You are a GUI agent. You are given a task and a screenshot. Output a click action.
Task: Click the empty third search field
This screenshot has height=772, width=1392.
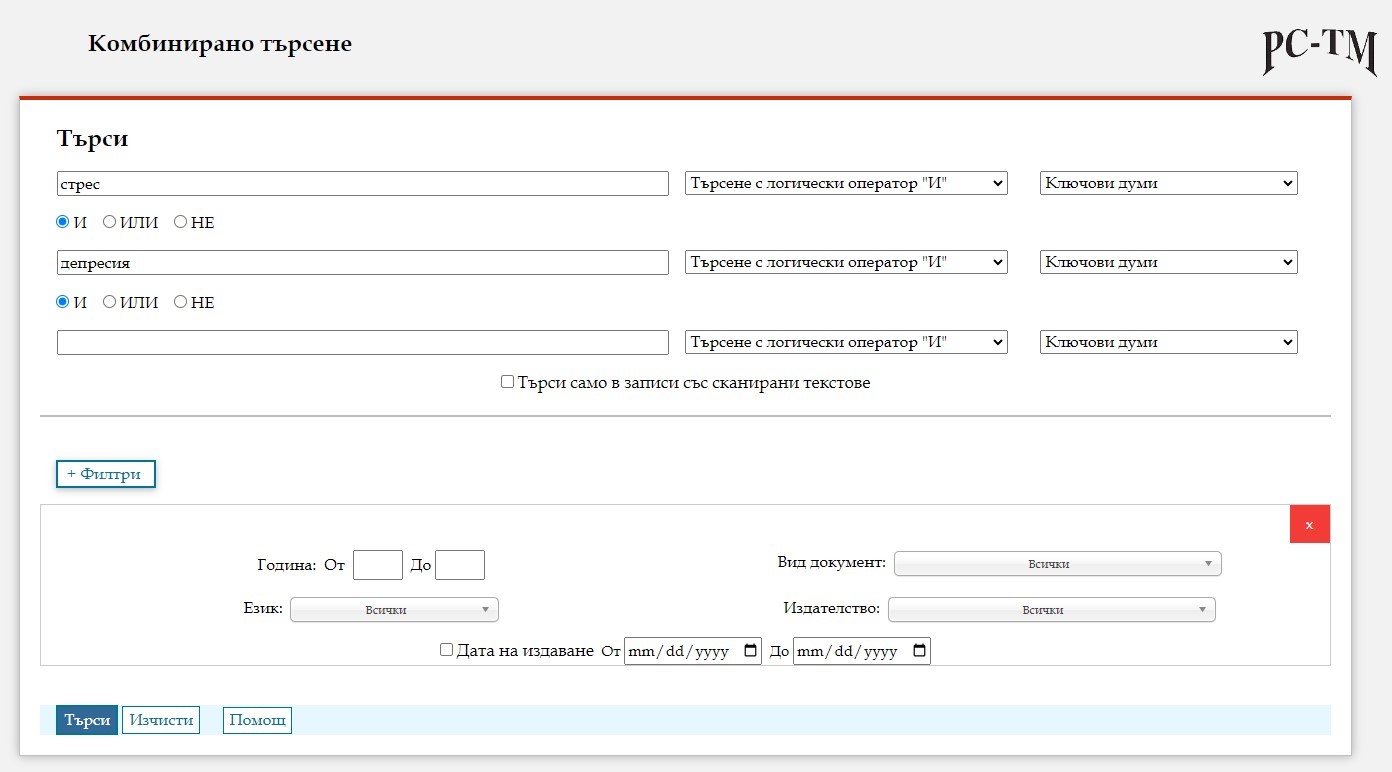[363, 342]
